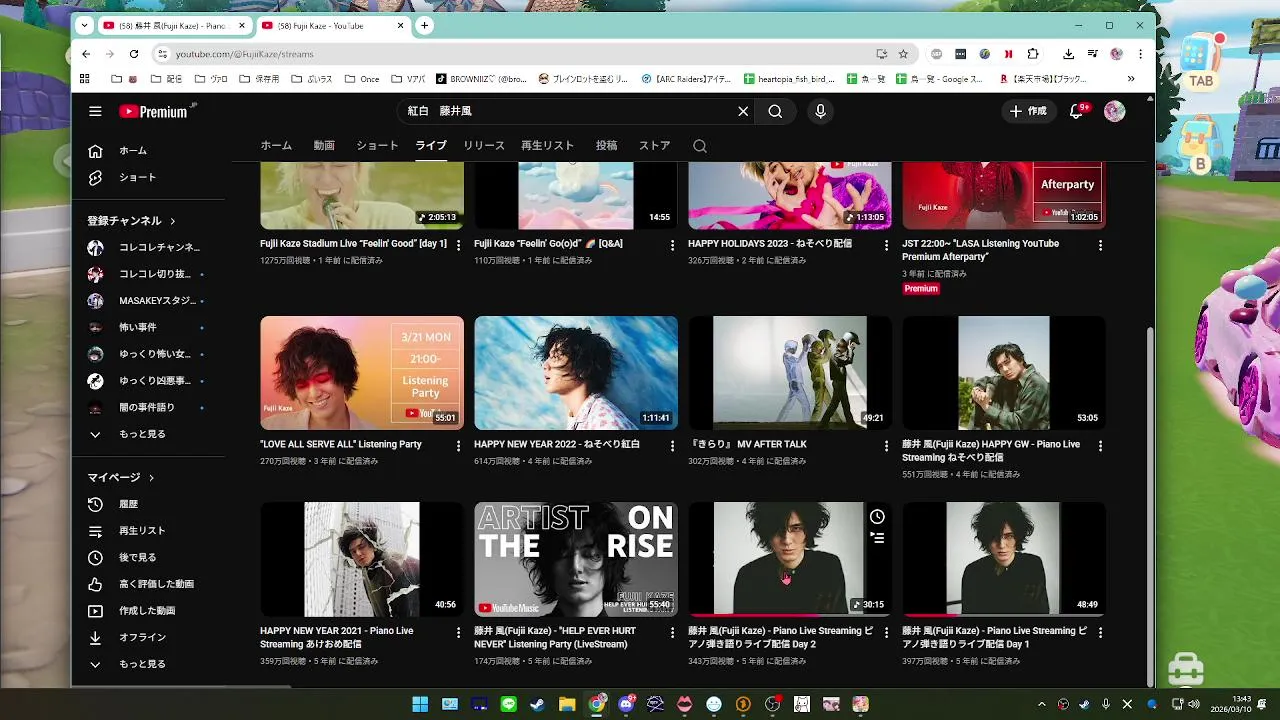Open File Explorer folder on taskbar
Image resolution: width=1280 pixels, height=720 pixels.
tap(567, 704)
